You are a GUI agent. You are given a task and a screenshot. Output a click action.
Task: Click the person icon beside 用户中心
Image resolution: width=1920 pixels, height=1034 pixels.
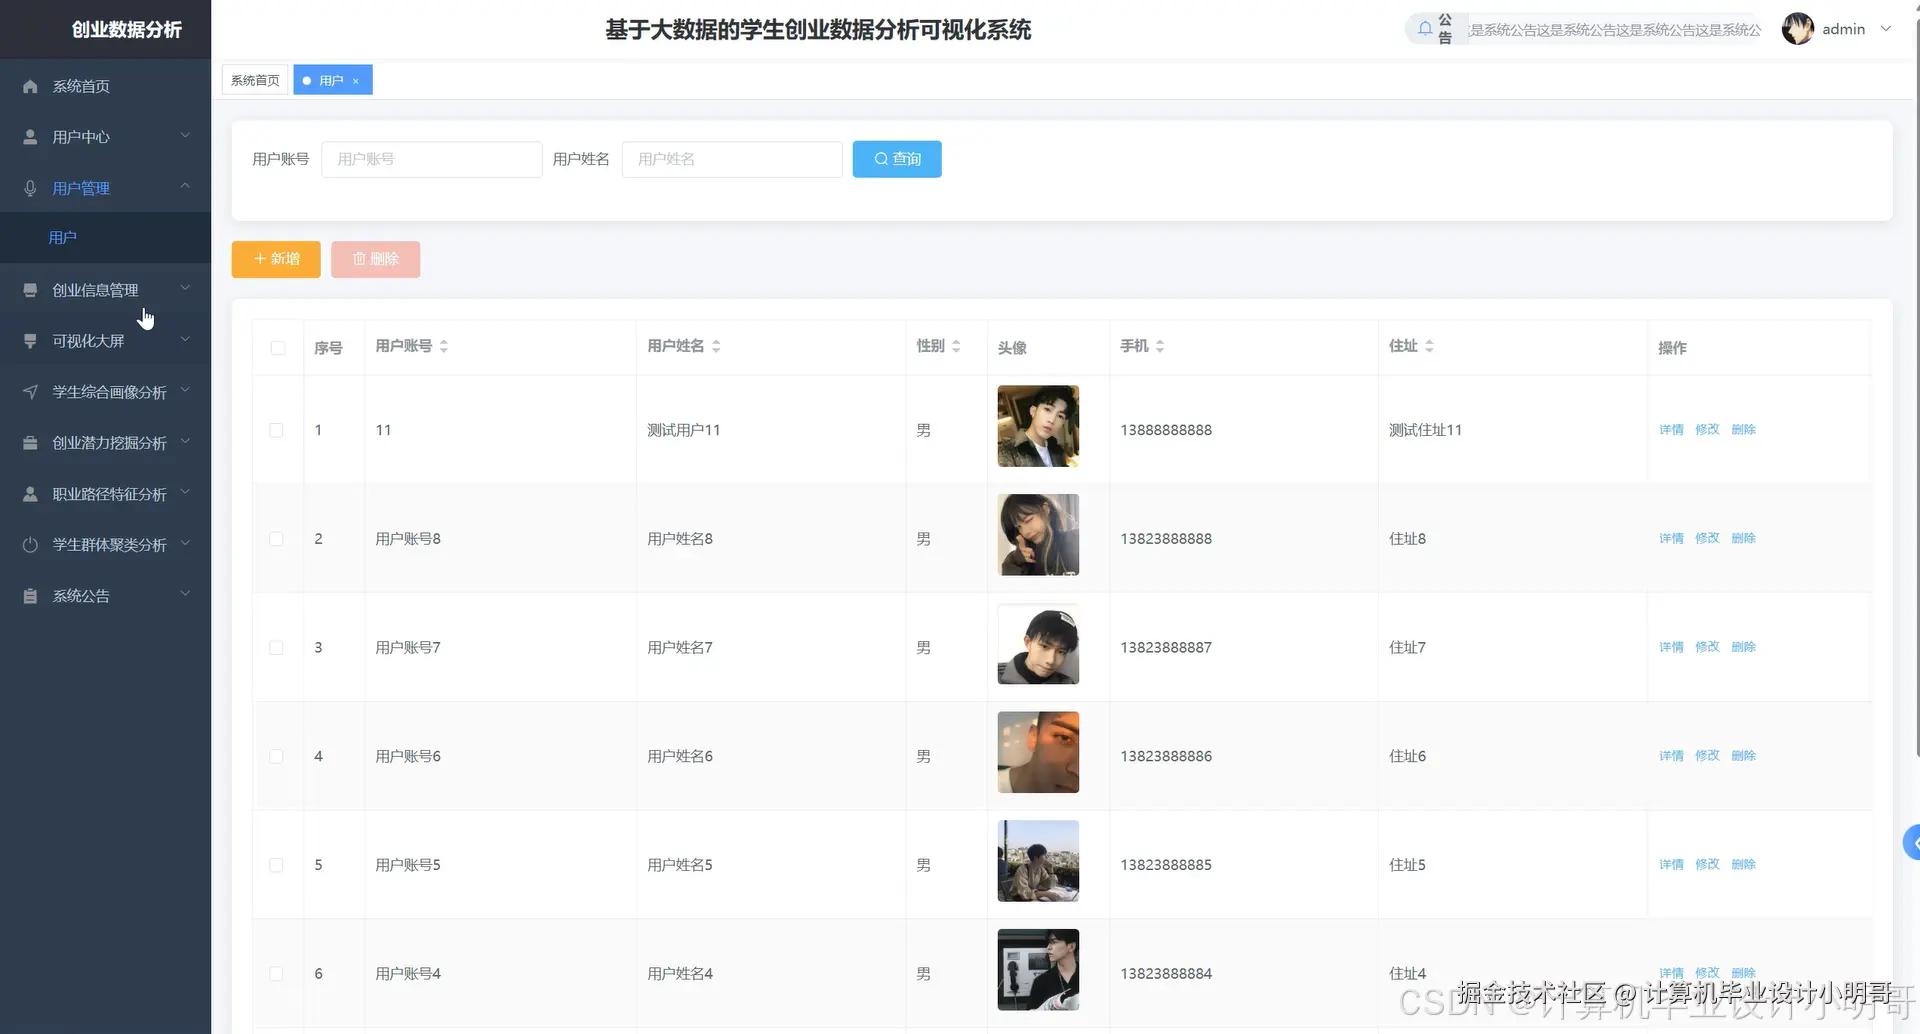coord(30,137)
